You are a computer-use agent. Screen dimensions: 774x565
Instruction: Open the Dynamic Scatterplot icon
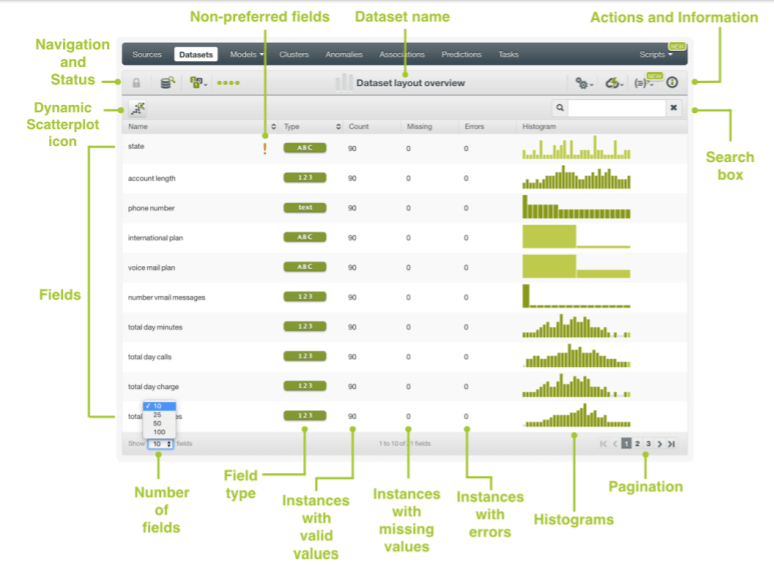(x=138, y=108)
